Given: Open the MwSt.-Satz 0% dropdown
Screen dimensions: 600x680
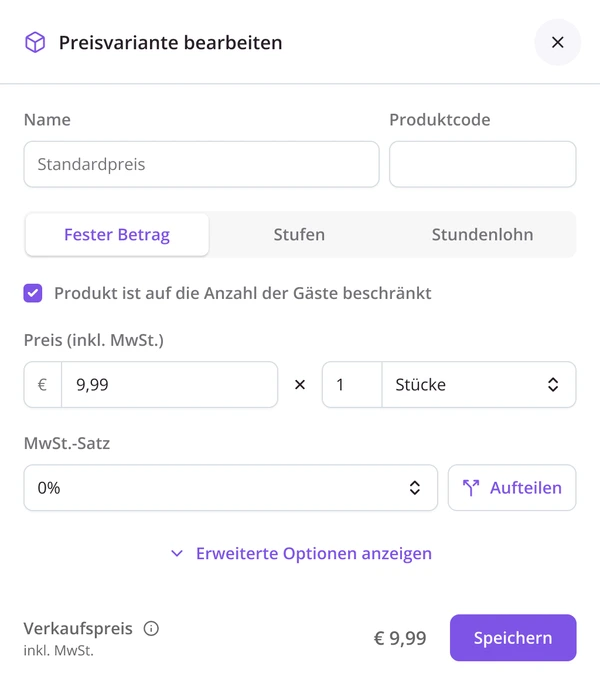Looking at the screenshot, I should click(x=231, y=488).
